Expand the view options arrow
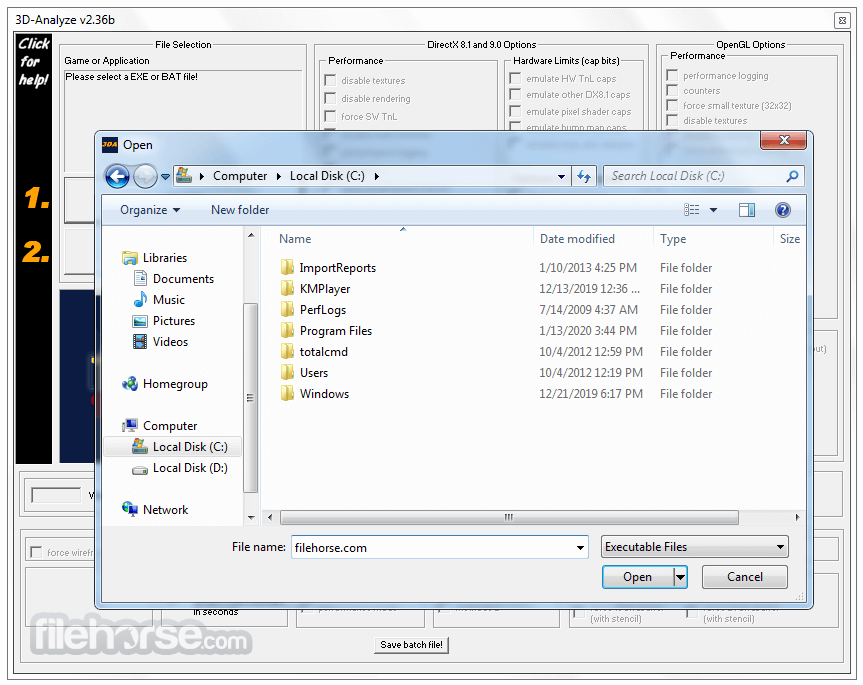Screen dimensions: 863x685 click(713, 210)
